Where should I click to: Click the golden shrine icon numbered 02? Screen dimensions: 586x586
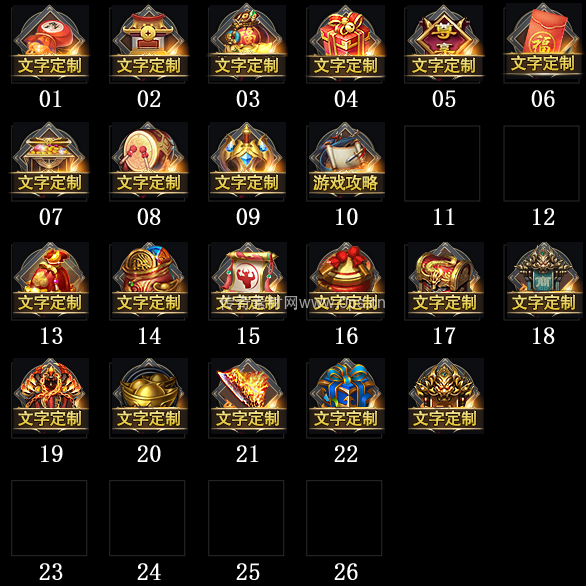148,44
